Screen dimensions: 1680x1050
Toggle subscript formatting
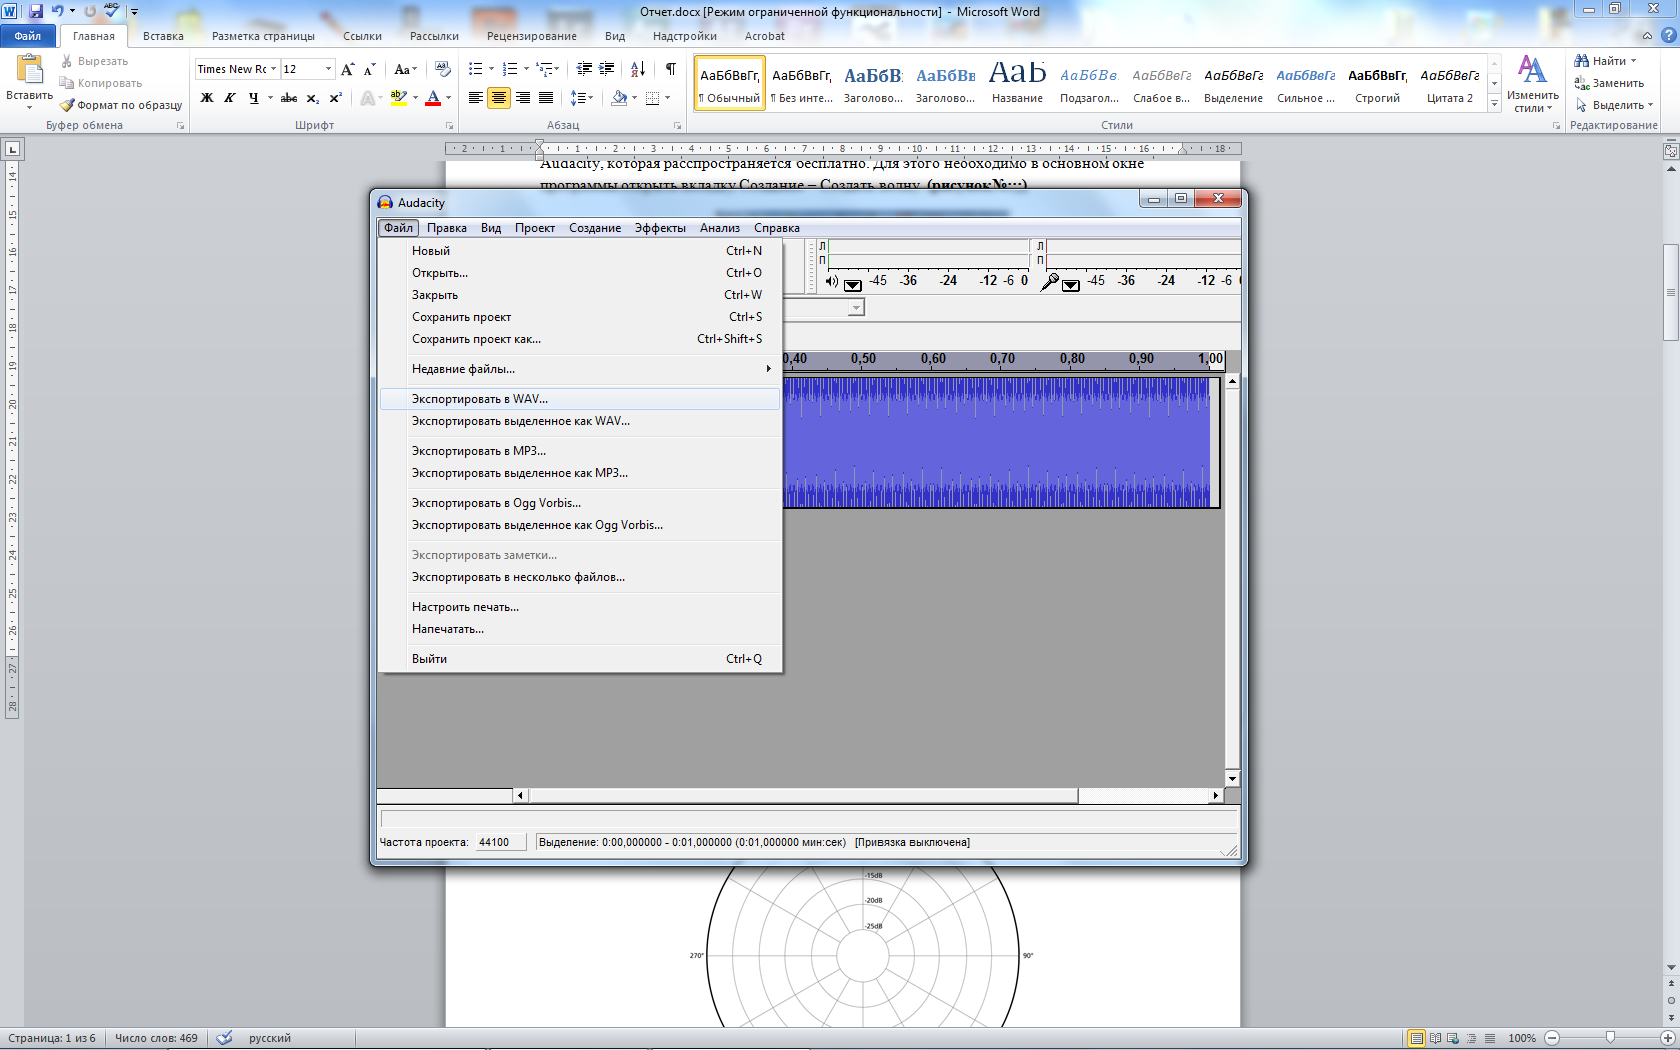coord(313,98)
